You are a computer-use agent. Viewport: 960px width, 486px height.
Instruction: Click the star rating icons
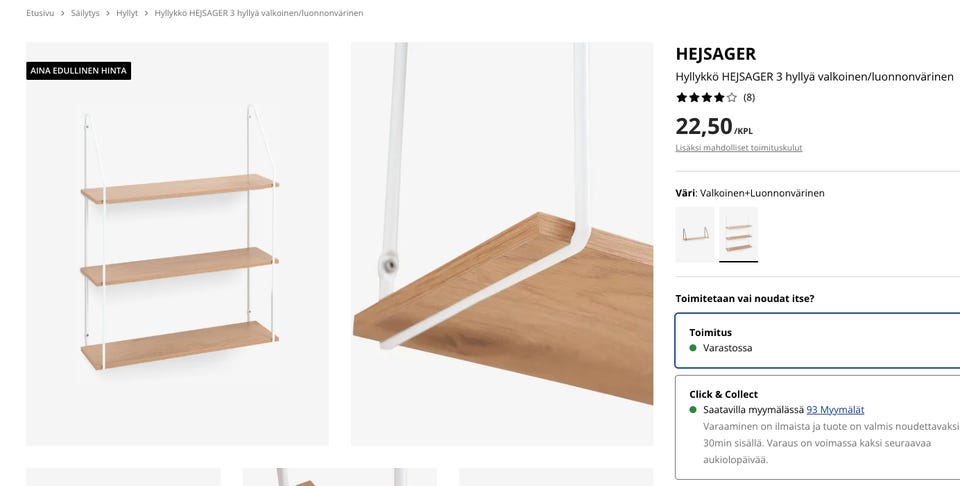707,97
